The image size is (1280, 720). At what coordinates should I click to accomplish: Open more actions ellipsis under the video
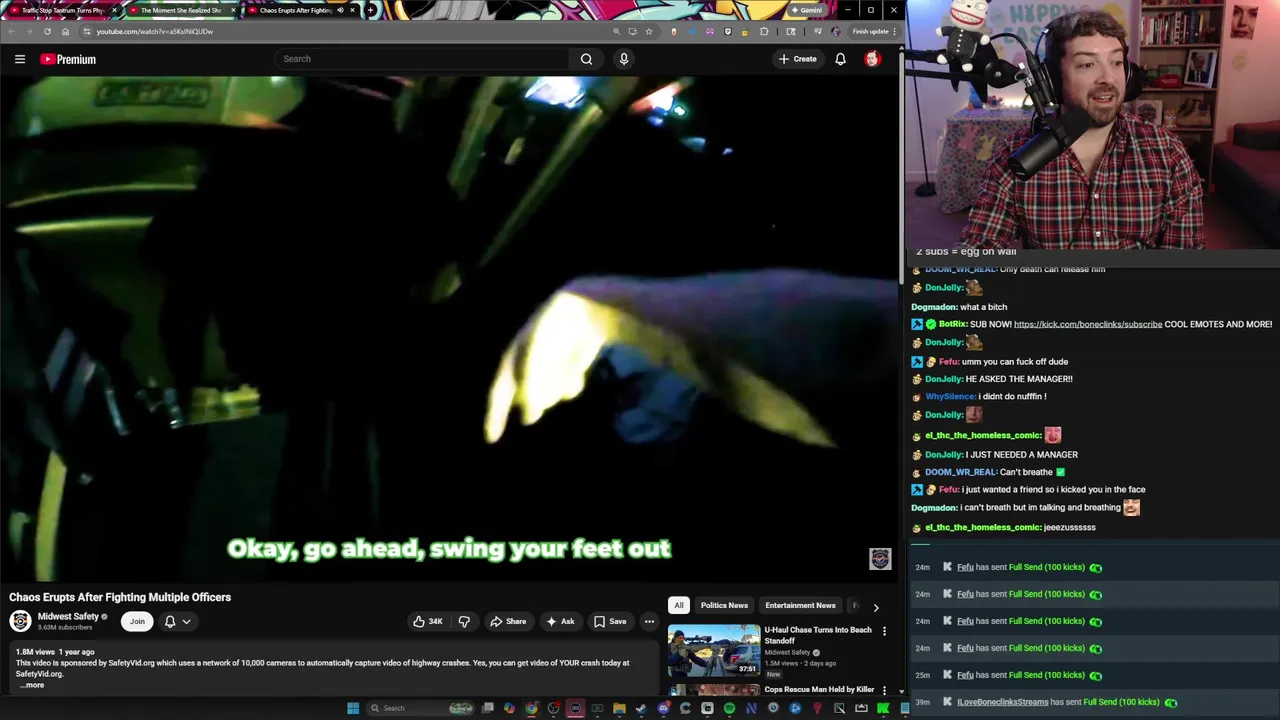click(649, 621)
